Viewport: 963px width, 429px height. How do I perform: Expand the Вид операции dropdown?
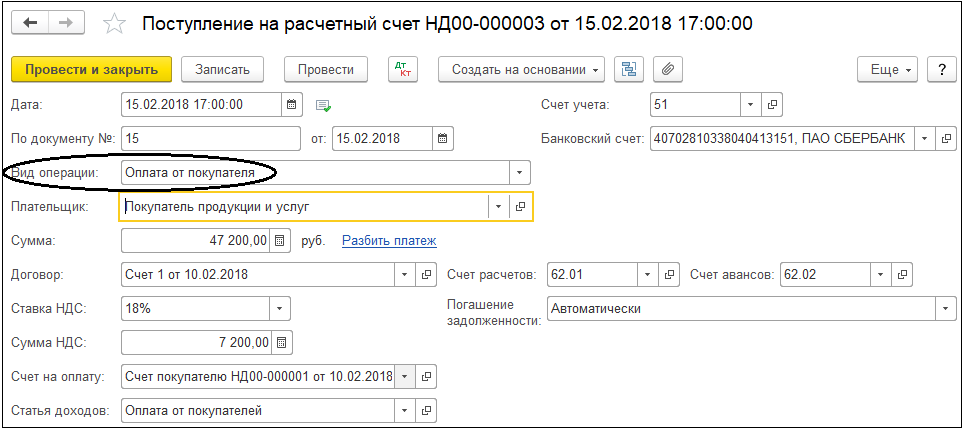[520, 173]
